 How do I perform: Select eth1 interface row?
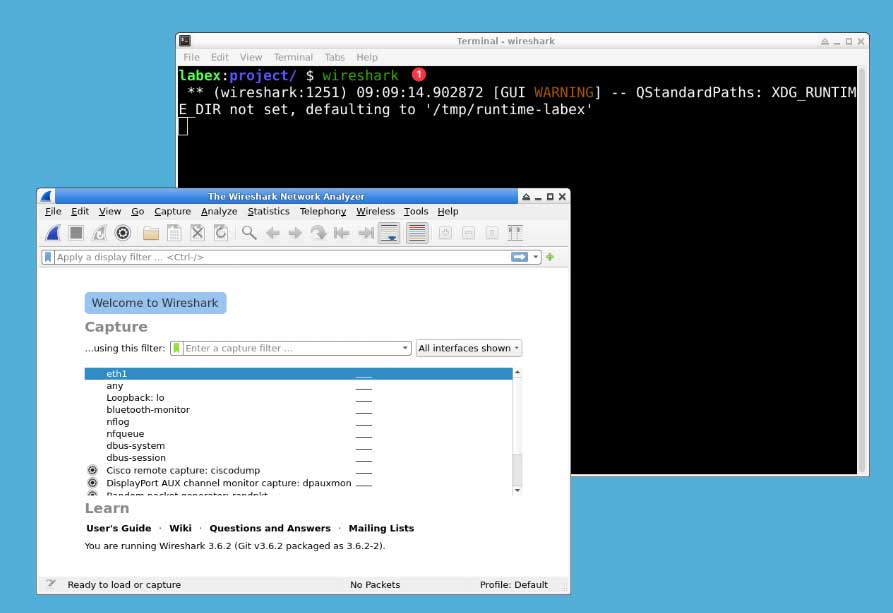pos(298,374)
